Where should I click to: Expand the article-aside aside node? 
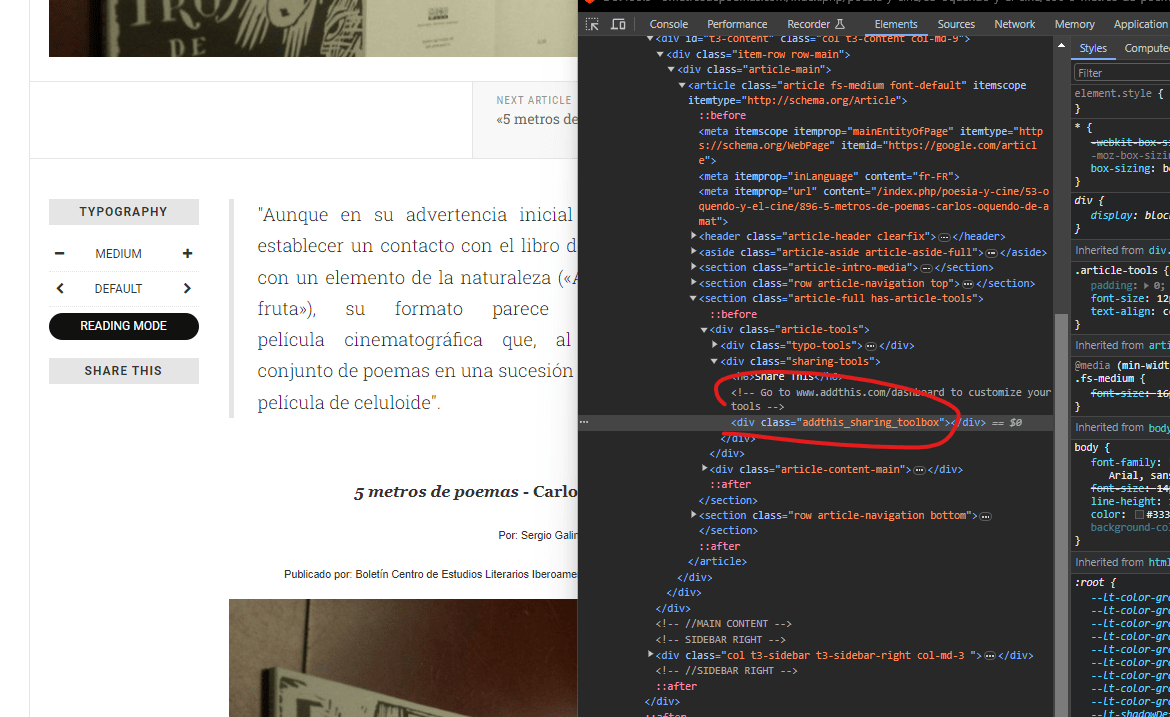coord(693,252)
